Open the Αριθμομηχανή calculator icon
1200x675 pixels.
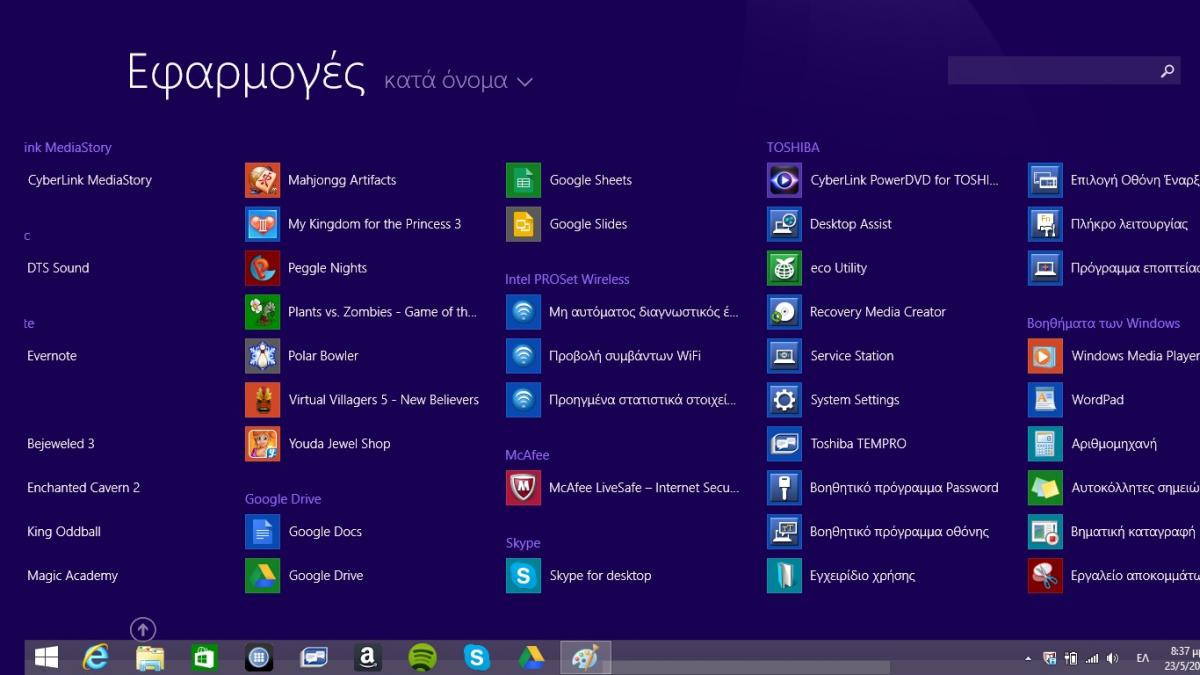pyautogui.click(x=1045, y=444)
